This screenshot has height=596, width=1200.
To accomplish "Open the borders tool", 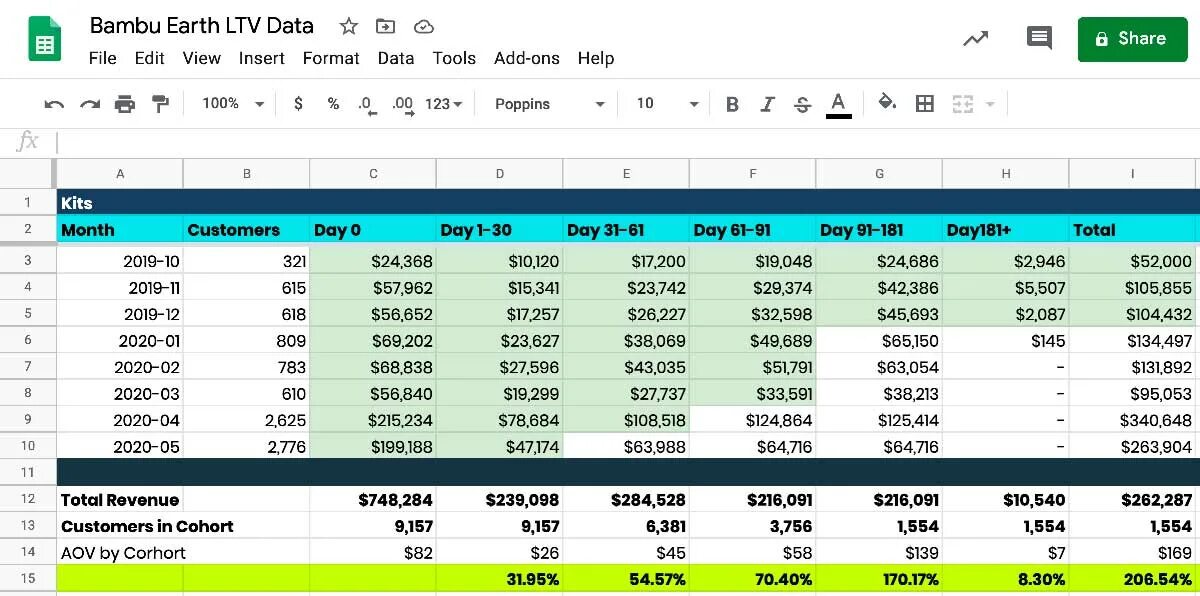I will point(925,104).
